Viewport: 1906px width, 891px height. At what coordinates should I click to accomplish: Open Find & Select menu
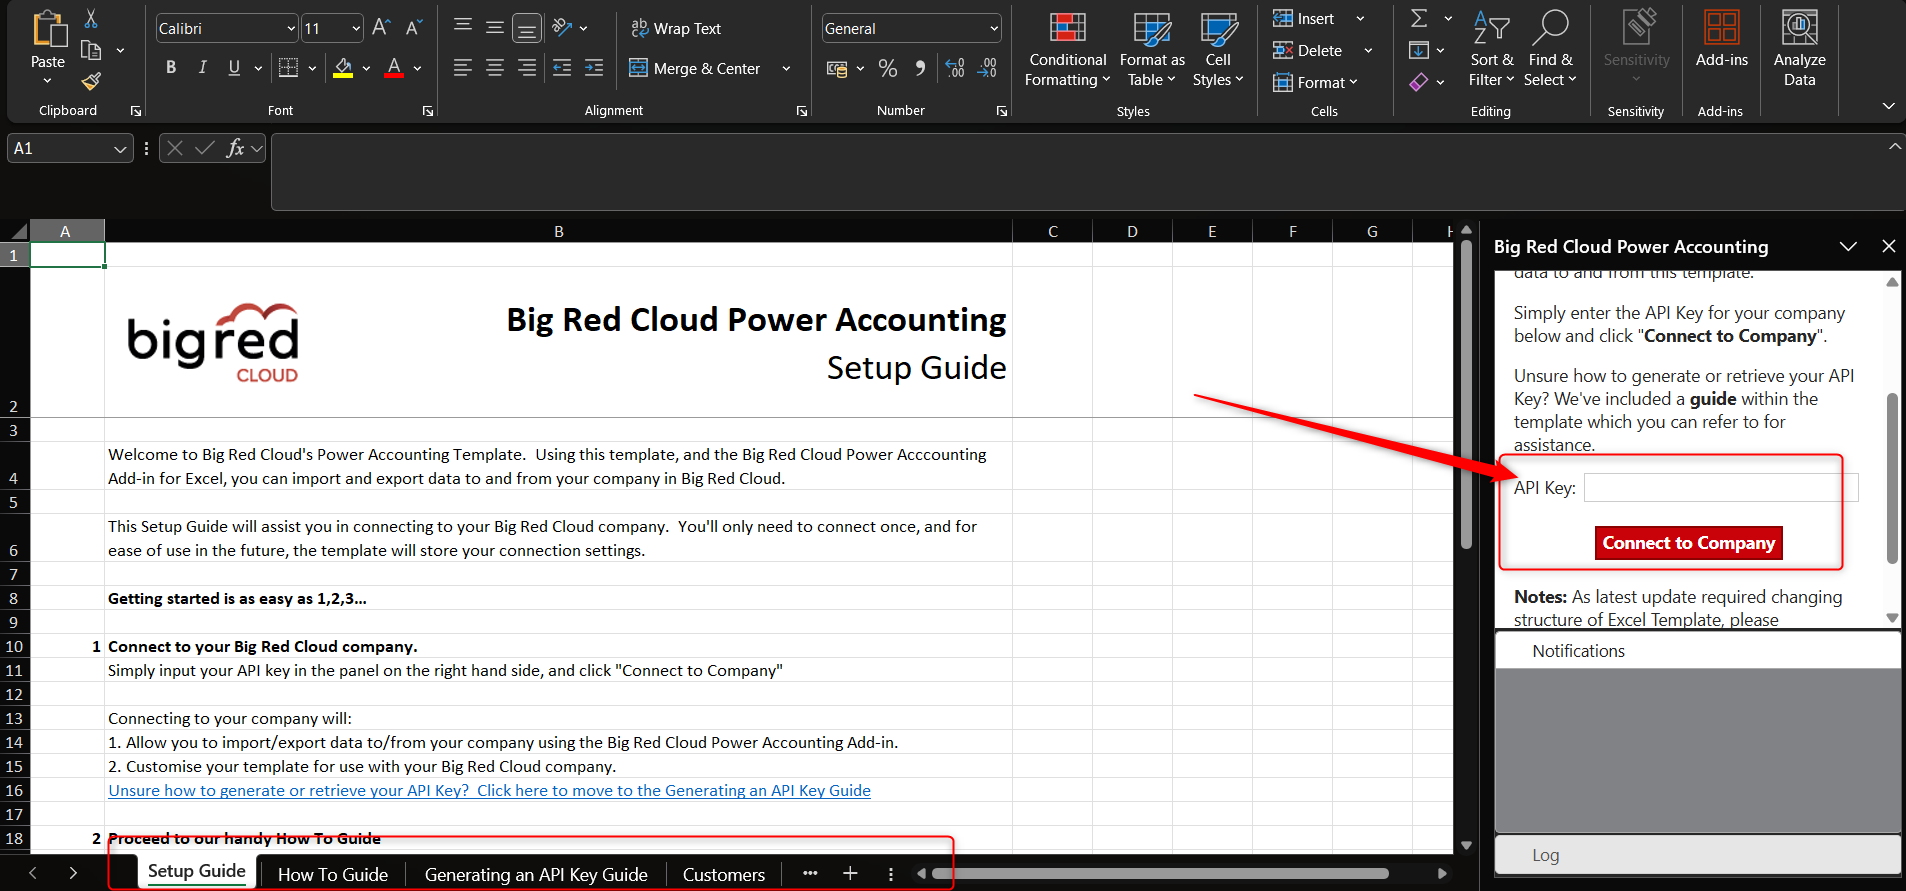pyautogui.click(x=1550, y=50)
